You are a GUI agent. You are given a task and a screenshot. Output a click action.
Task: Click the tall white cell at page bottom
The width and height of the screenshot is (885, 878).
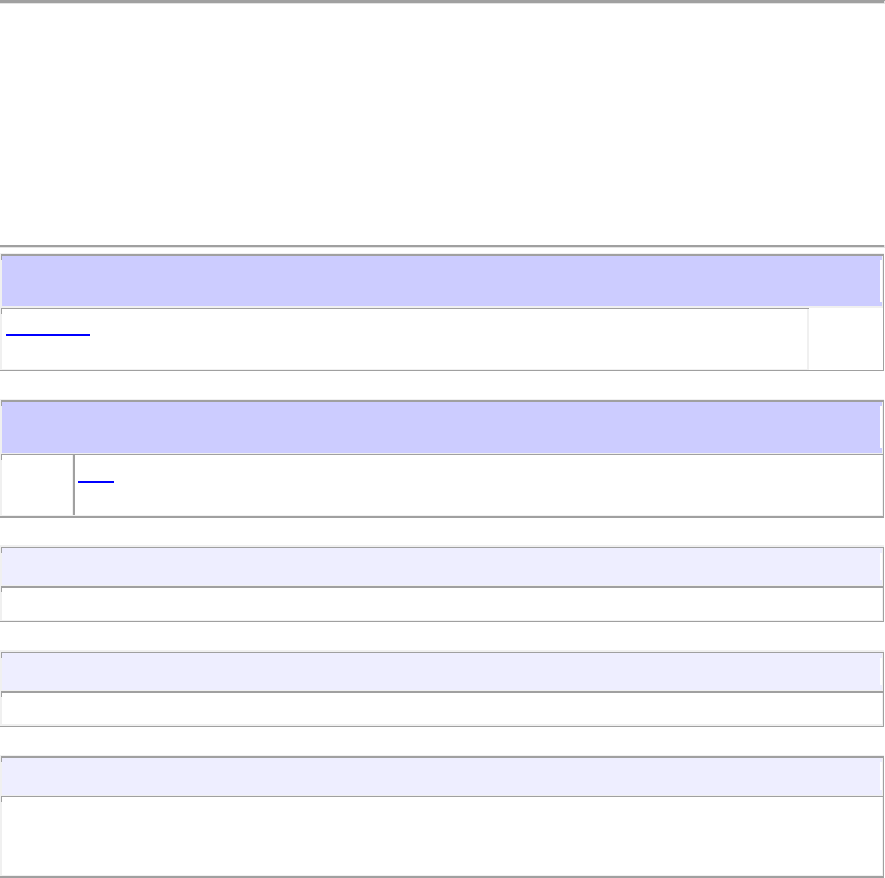click(x=441, y=836)
